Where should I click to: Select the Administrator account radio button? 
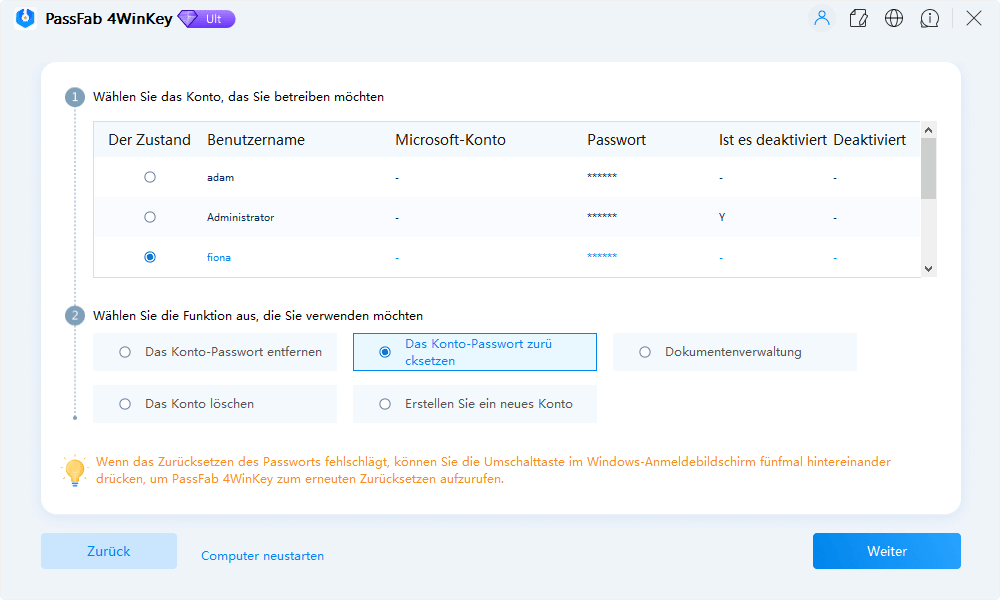click(x=150, y=216)
